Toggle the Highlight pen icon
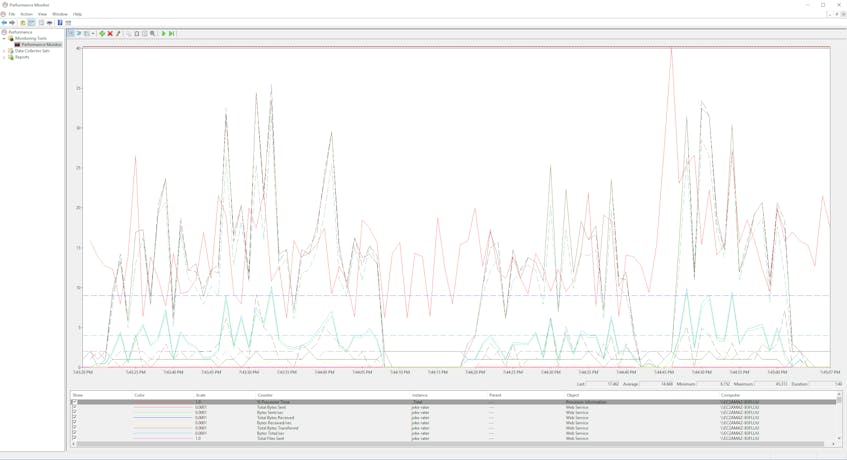 118,33
